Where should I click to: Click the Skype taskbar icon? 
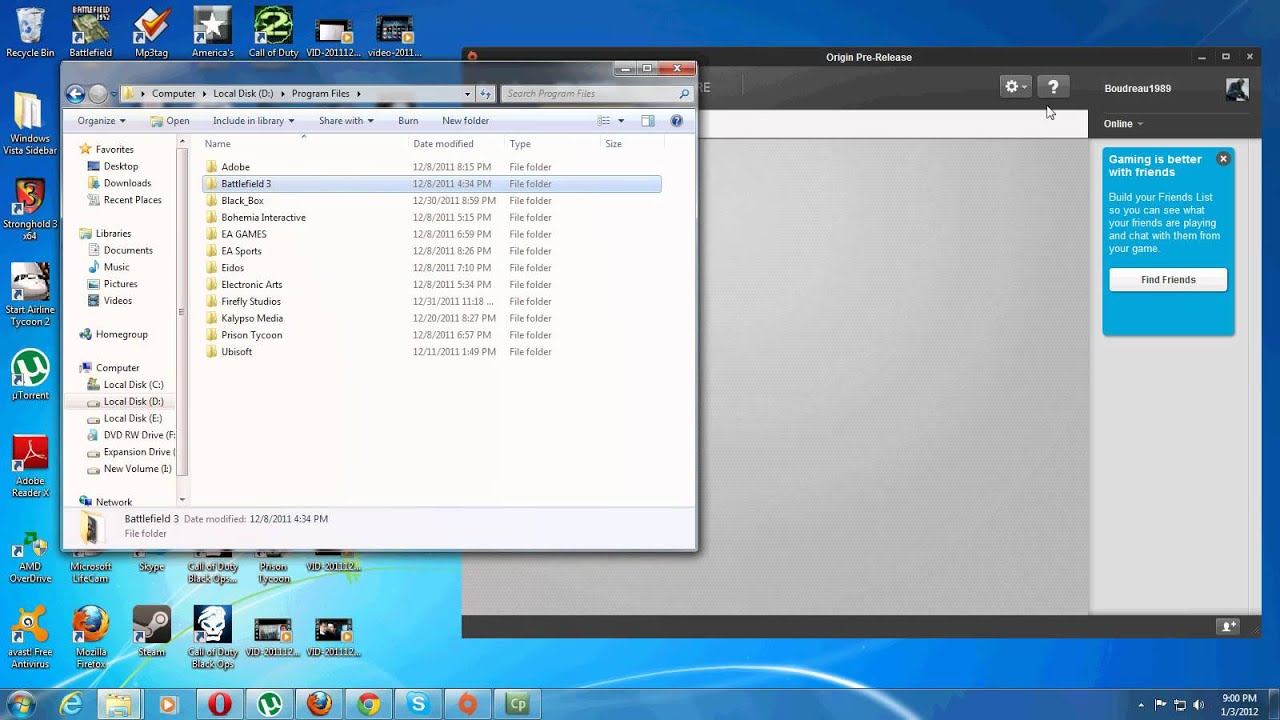click(418, 704)
